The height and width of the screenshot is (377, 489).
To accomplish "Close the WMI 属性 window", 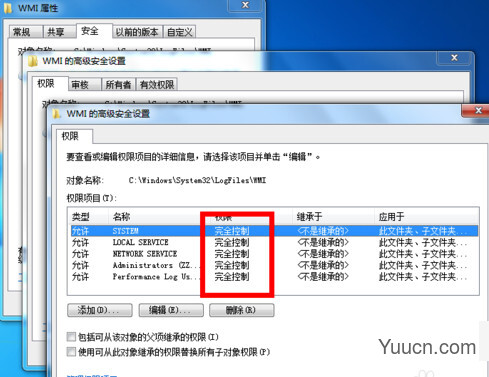I will click(245, 5).
